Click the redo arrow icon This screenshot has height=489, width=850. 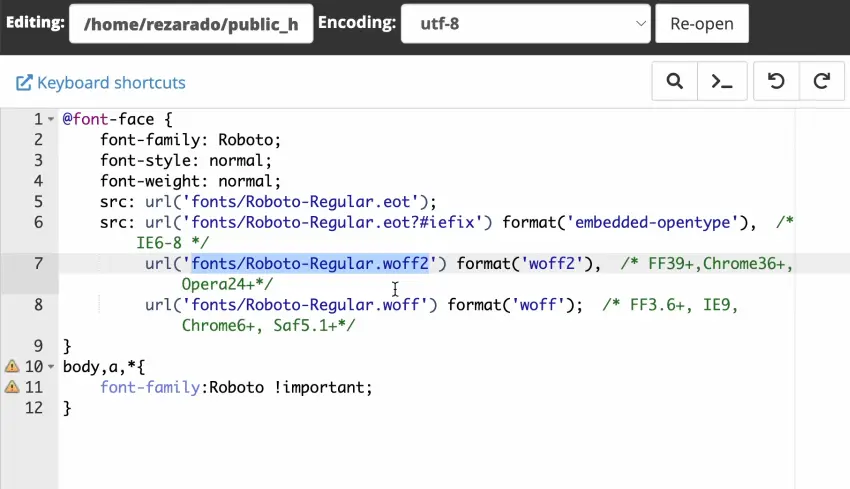(822, 82)
